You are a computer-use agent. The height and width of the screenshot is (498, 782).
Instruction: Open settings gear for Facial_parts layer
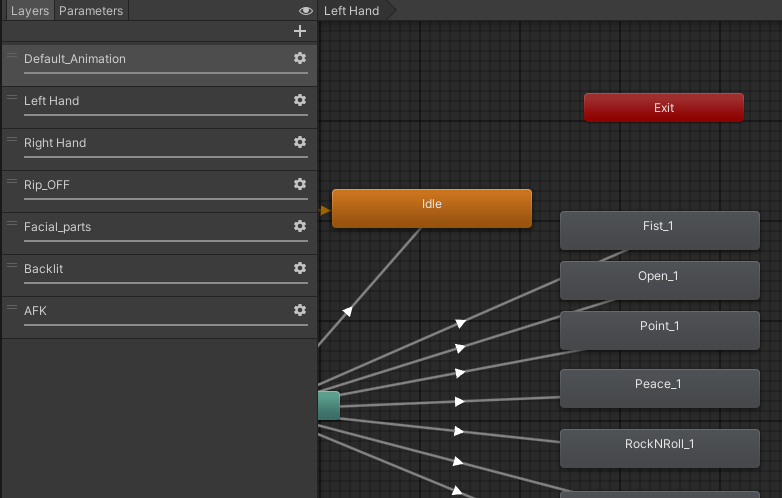tap(300, 226)
